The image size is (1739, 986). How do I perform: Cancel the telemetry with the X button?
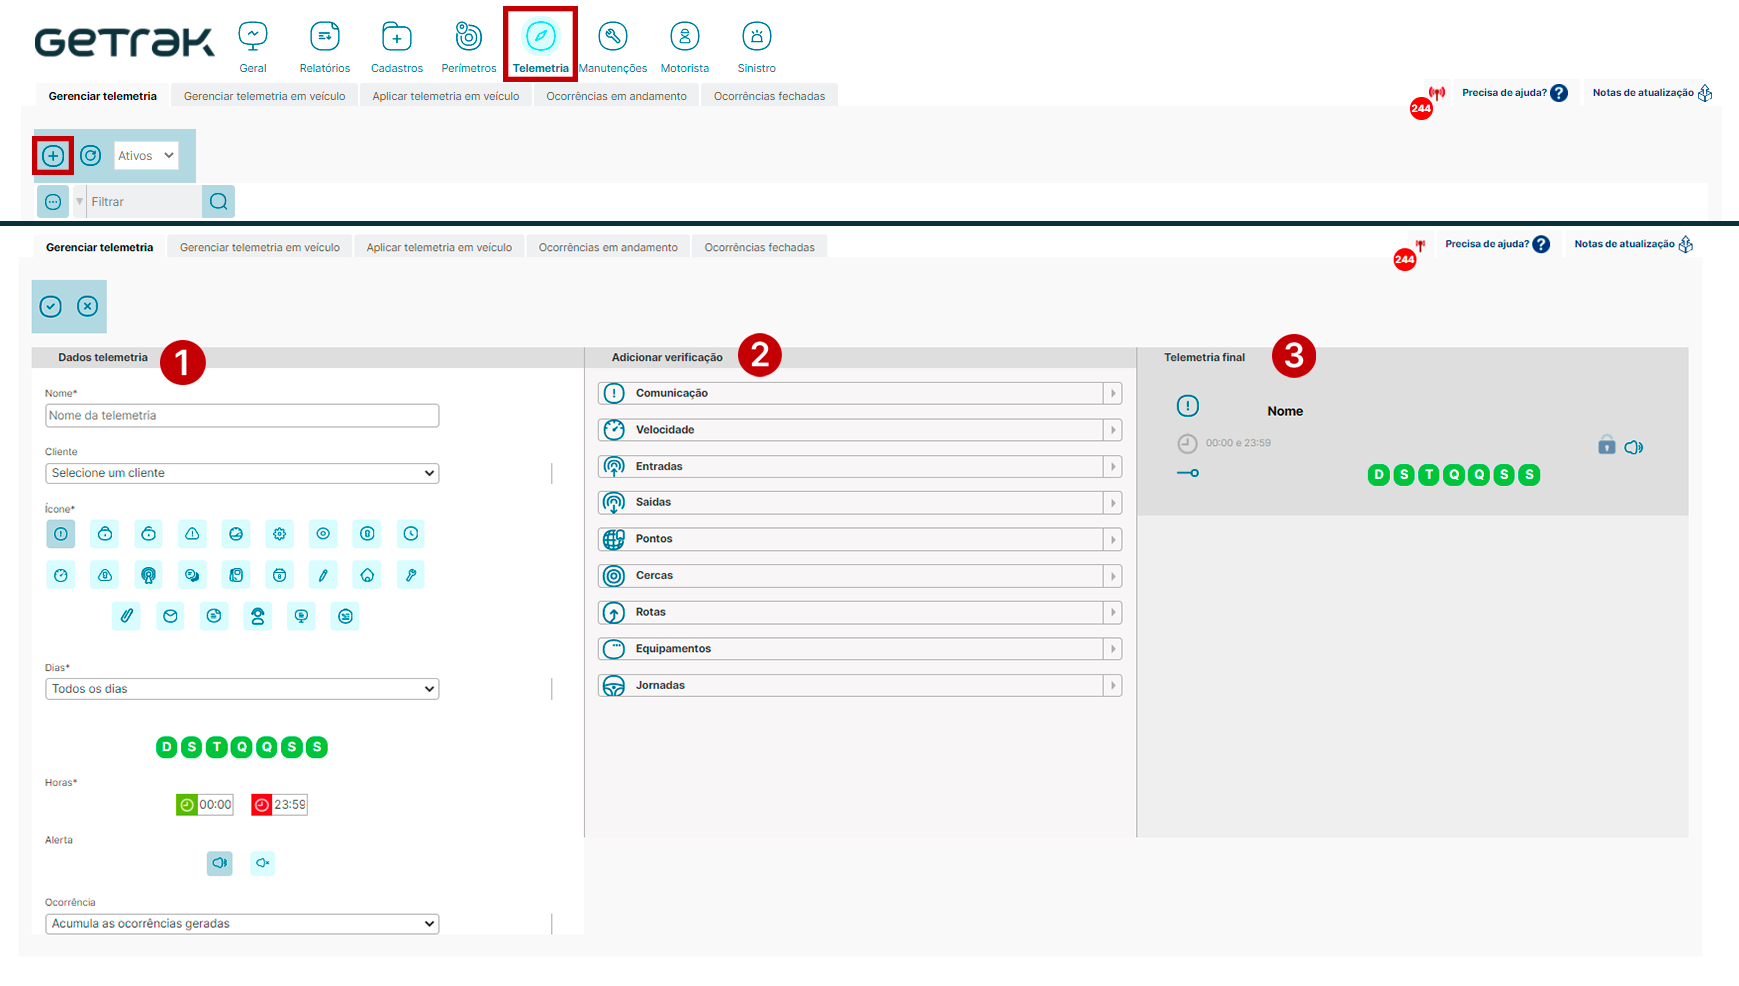pos(88,306)
